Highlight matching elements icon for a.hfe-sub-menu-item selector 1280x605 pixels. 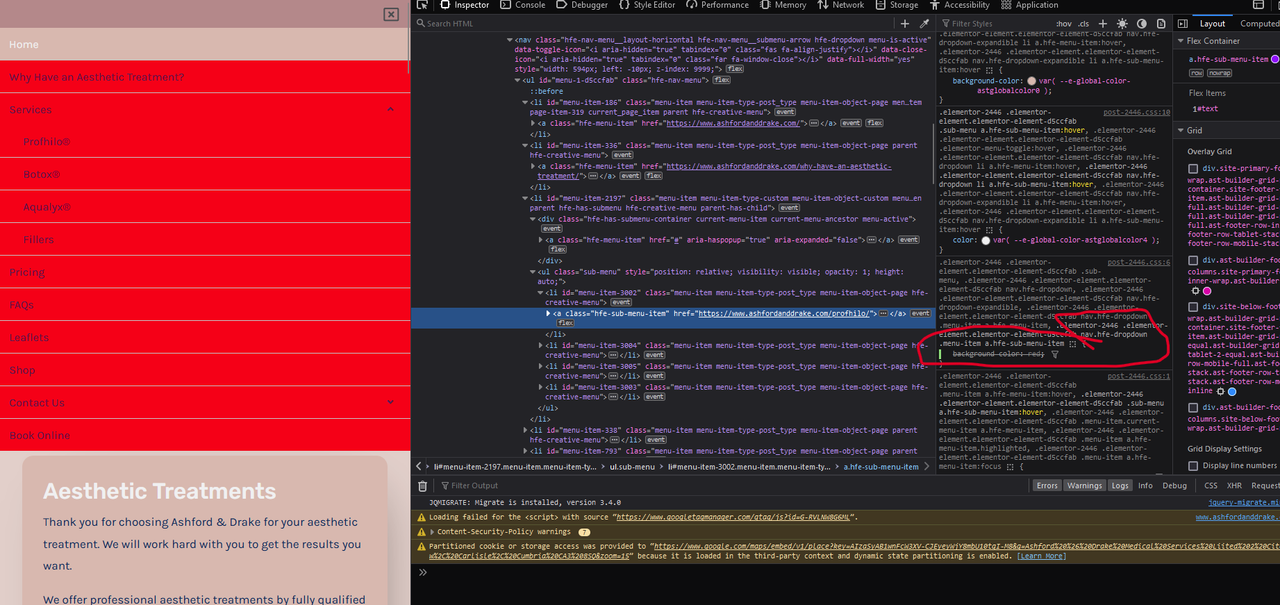point(1073,343)
